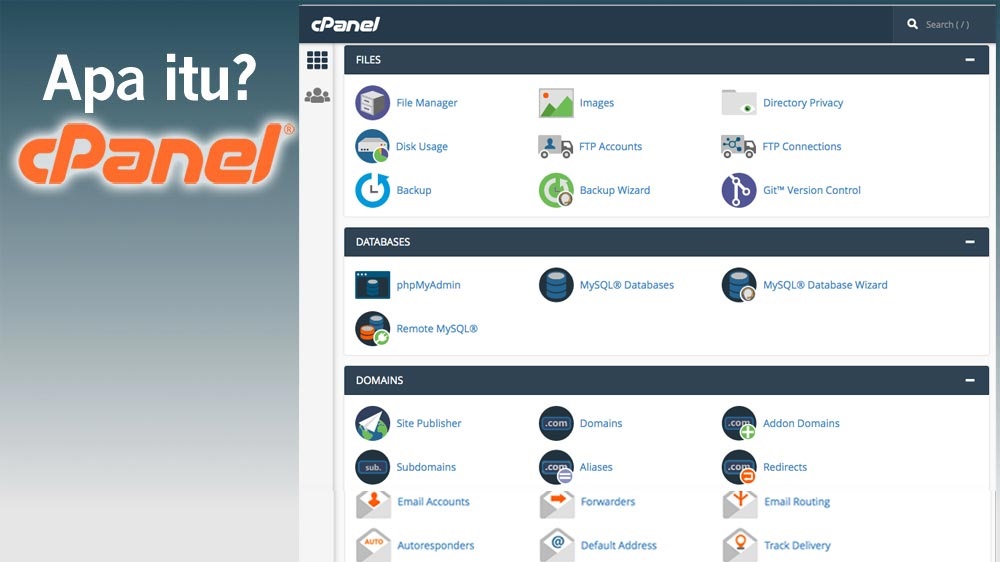Click the grid home icon in sidebar
Image resolution: width=1000 pixels, height=562 pixels.
[x=317, y=60]
